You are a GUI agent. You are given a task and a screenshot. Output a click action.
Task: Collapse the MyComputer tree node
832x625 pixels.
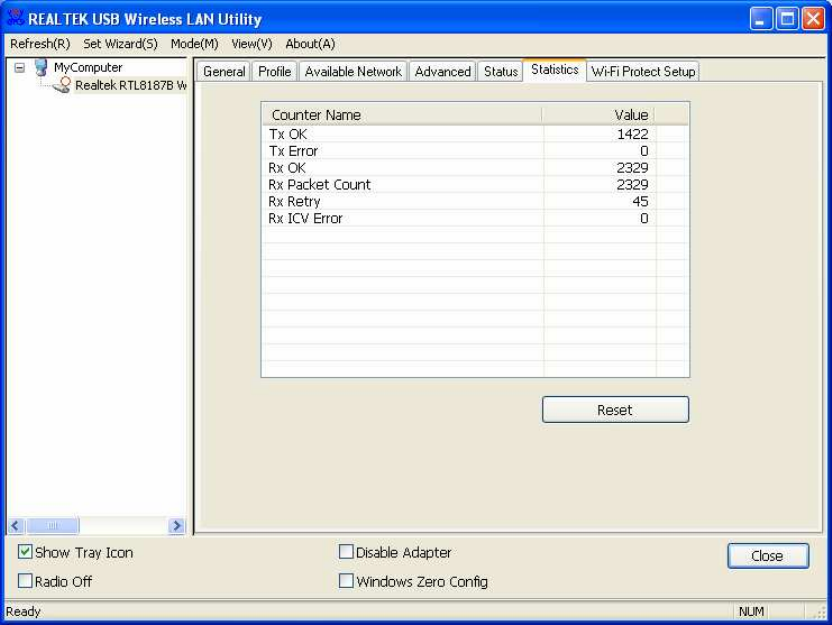[x=20, y=68]
